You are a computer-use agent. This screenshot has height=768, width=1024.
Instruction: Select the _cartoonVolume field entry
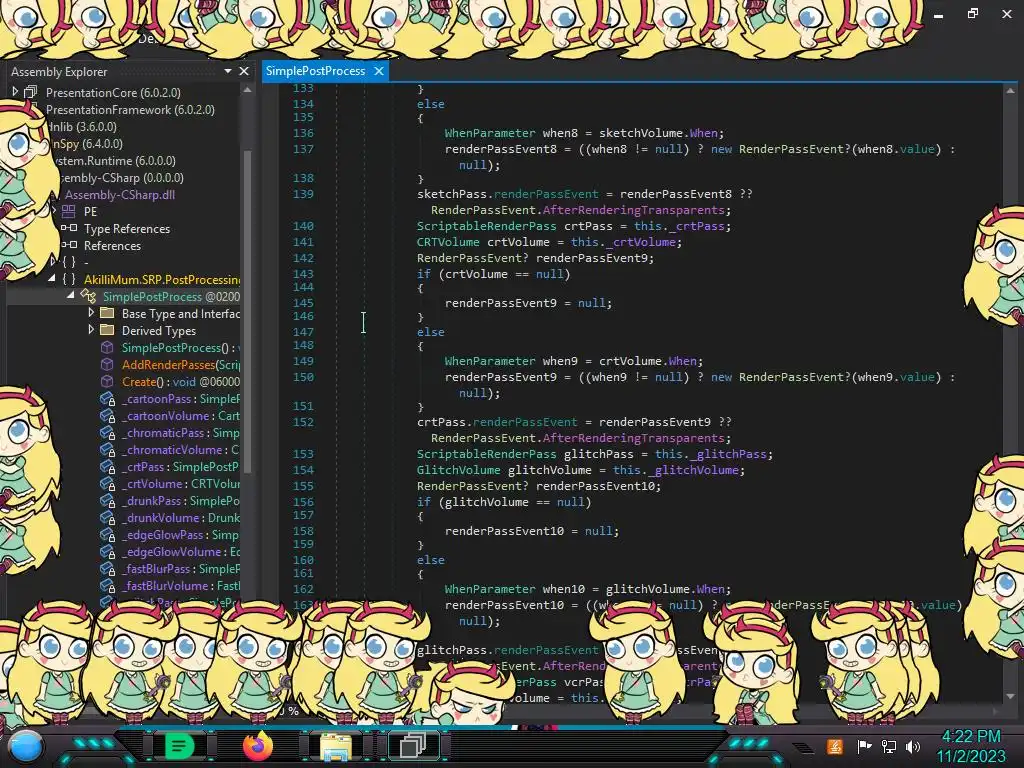(180, 415)
